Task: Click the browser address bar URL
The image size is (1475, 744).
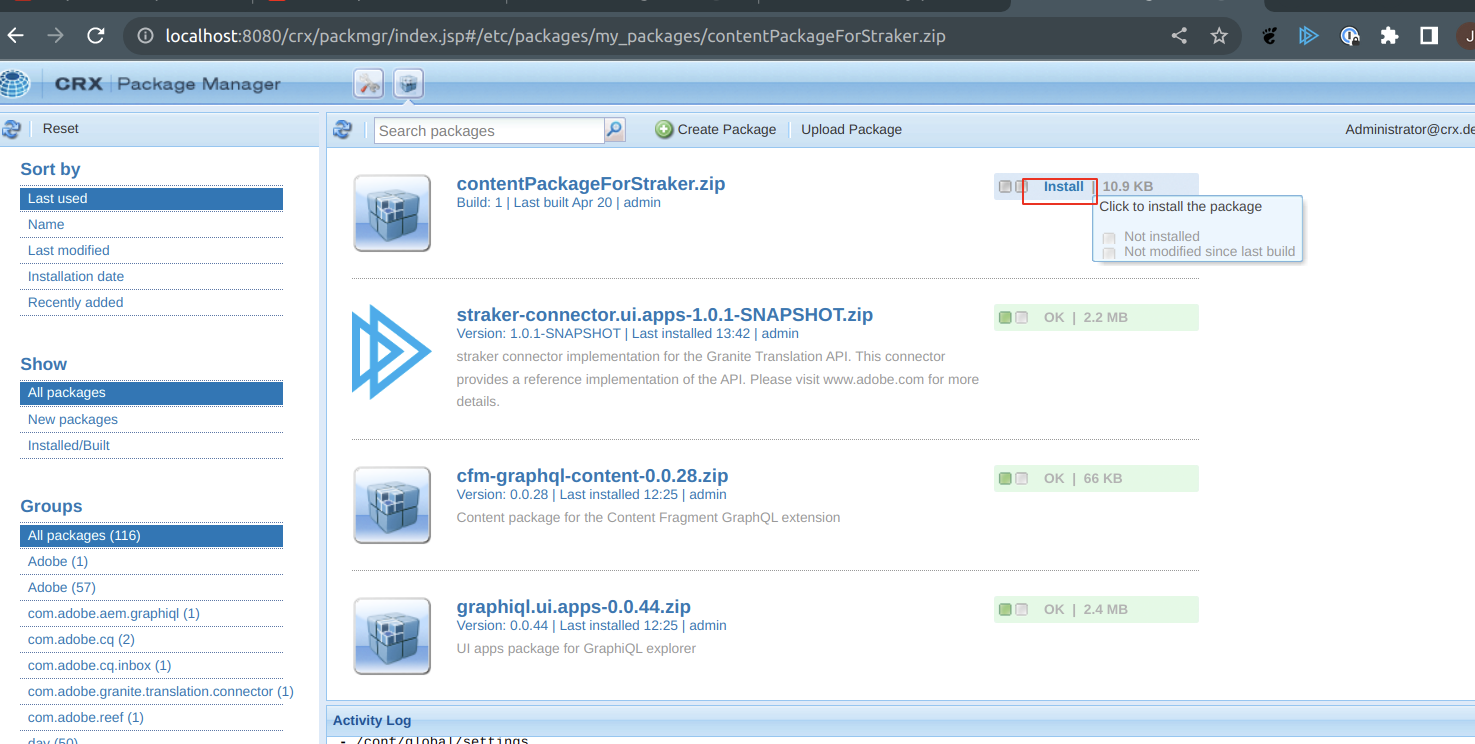Action: (555, 36)
